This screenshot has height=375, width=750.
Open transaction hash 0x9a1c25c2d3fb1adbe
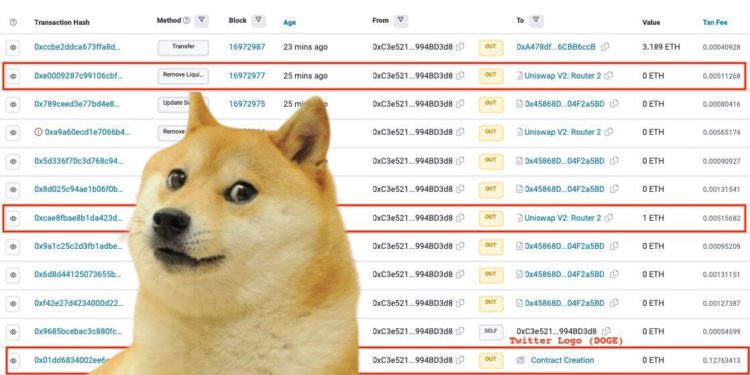pyautogui.click(x=79, y=246)
